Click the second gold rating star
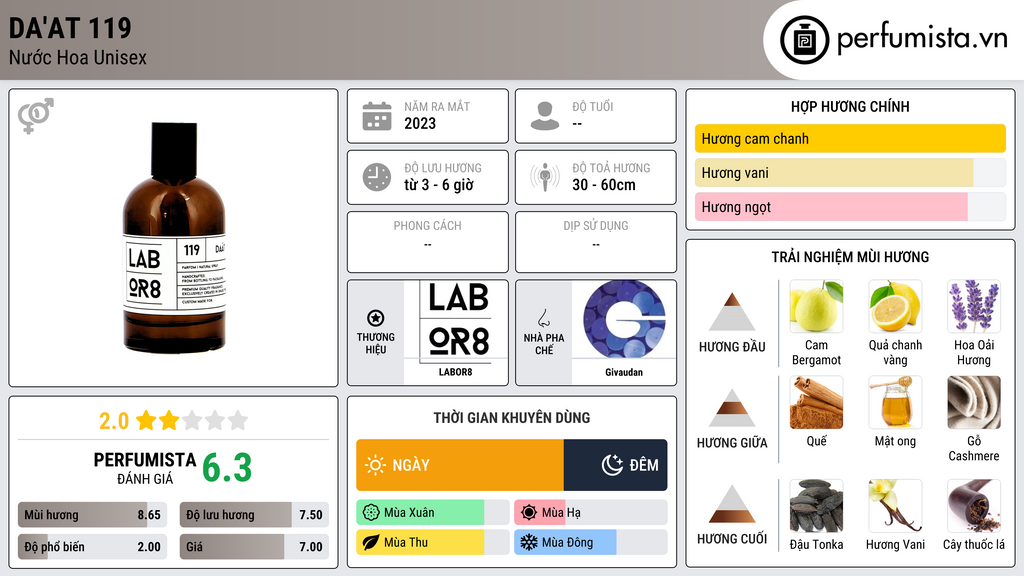The width and height of the screenshot is (1024, 576). click(169, 420)
